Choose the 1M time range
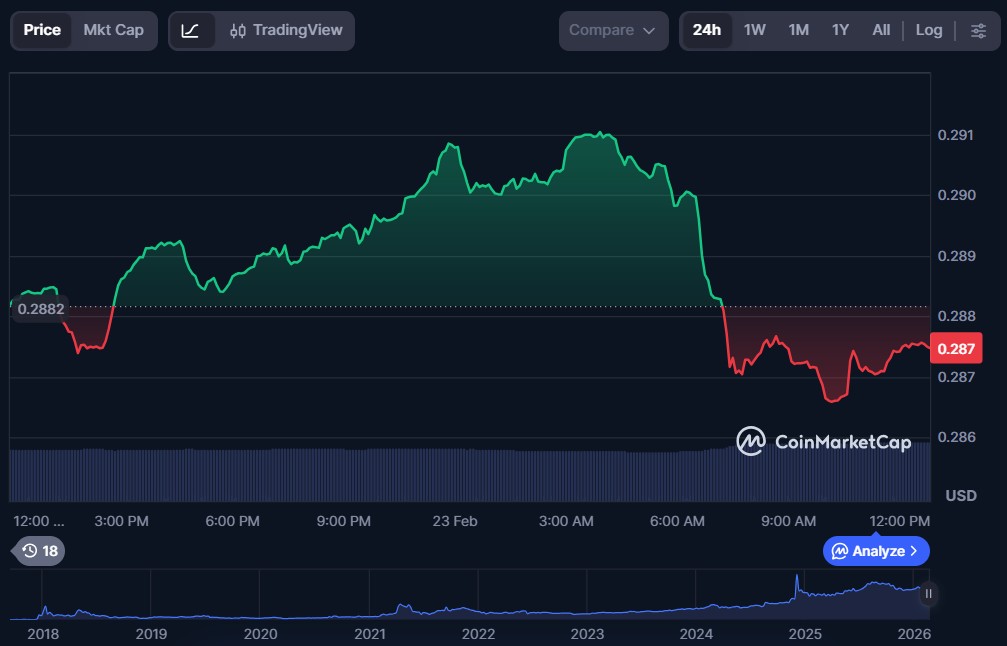This screenshot has height=646, width=1007. tap(798, 30)
